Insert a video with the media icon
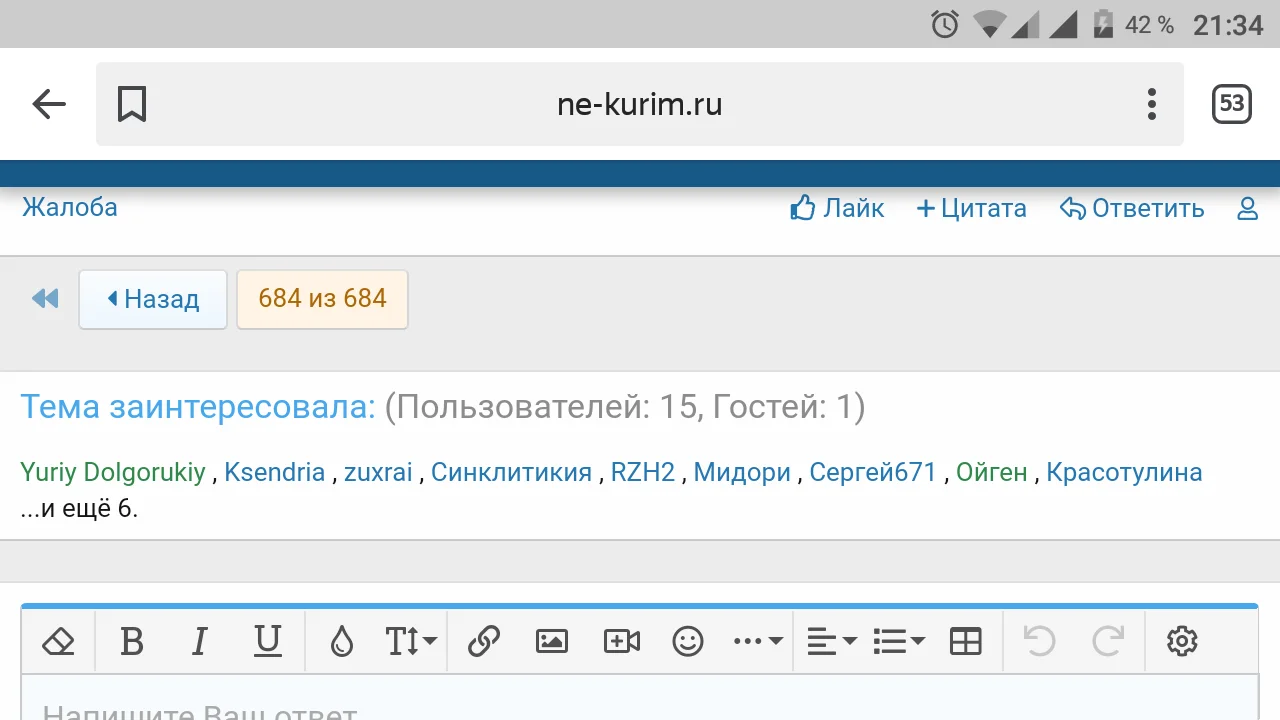 [621, 641]
